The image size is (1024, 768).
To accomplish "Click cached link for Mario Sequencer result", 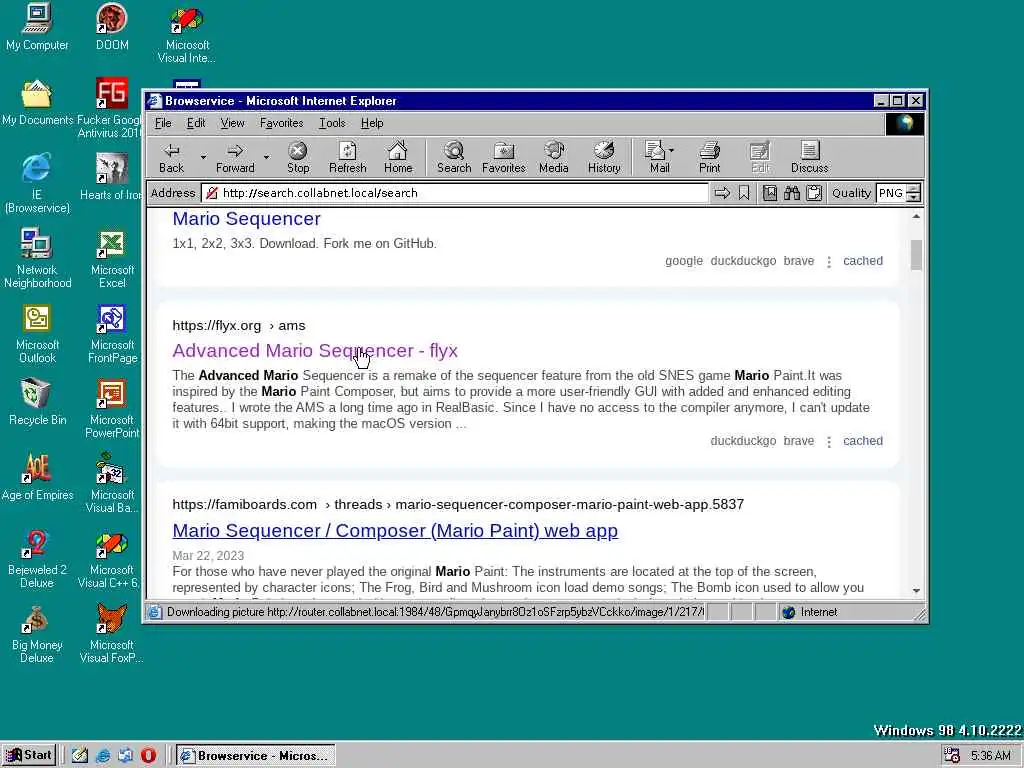I will [x=863, y=261].
